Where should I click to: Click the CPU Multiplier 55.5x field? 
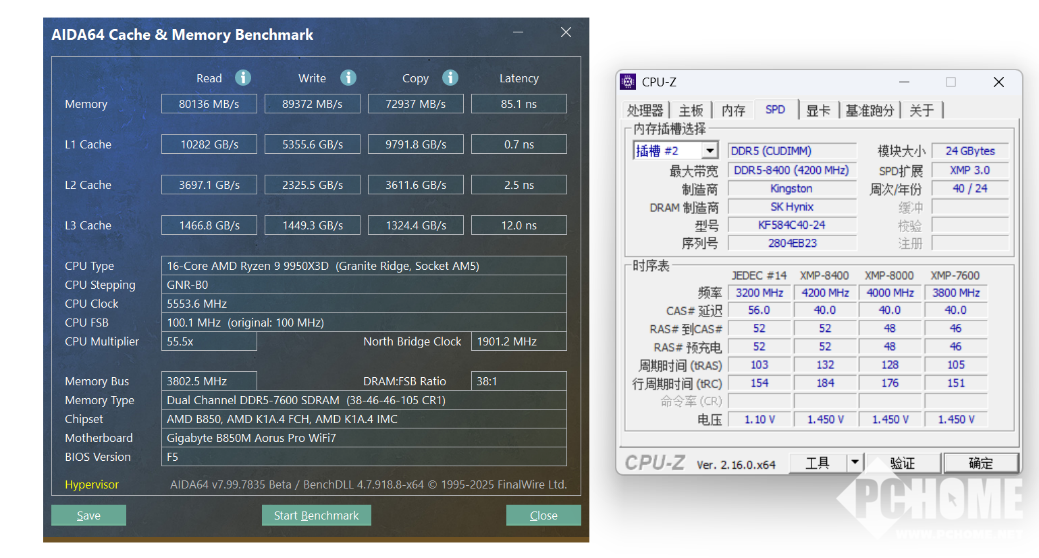point(209,341)
